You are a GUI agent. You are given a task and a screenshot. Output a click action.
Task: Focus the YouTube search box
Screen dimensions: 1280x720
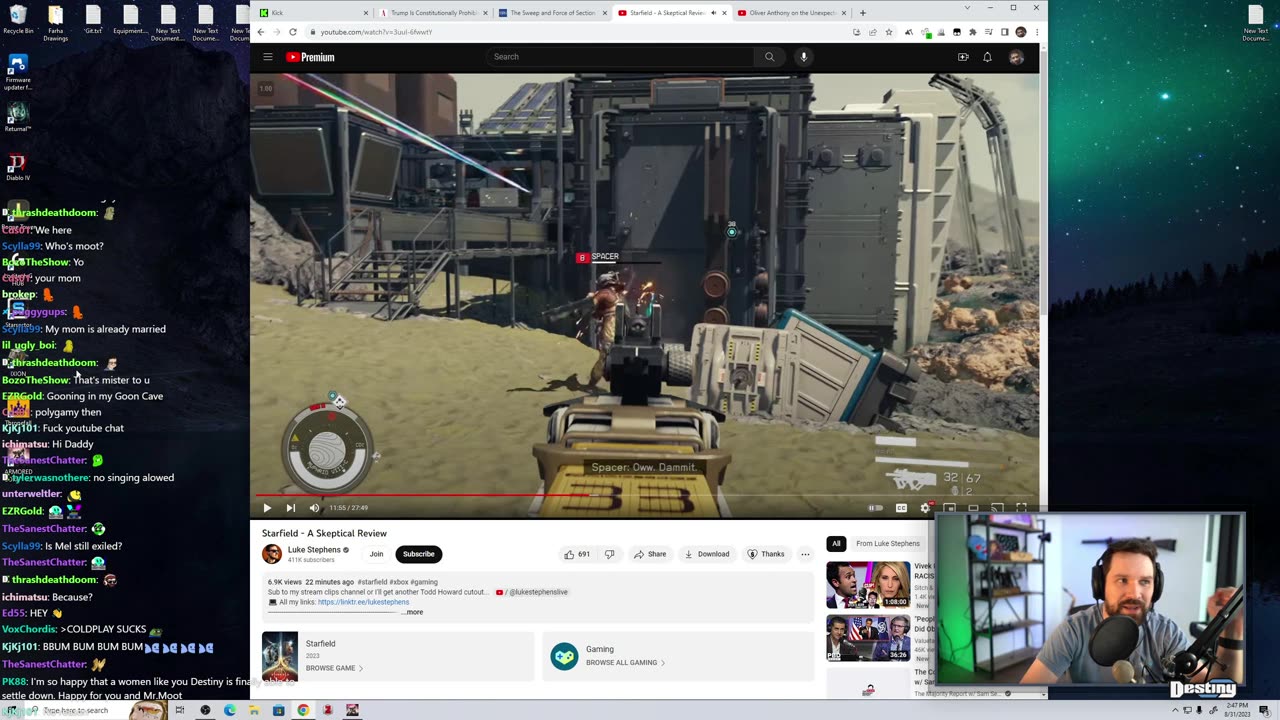621,57
